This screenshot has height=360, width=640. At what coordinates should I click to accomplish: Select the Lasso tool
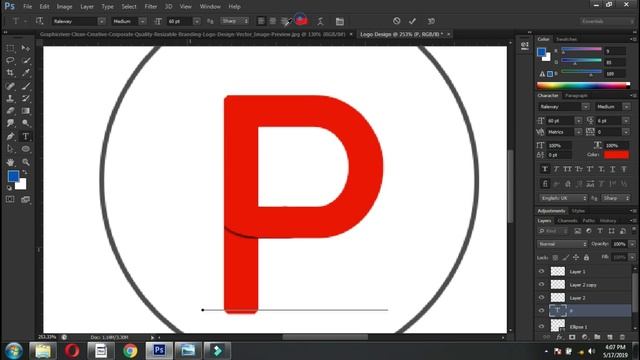click(10, 60)
